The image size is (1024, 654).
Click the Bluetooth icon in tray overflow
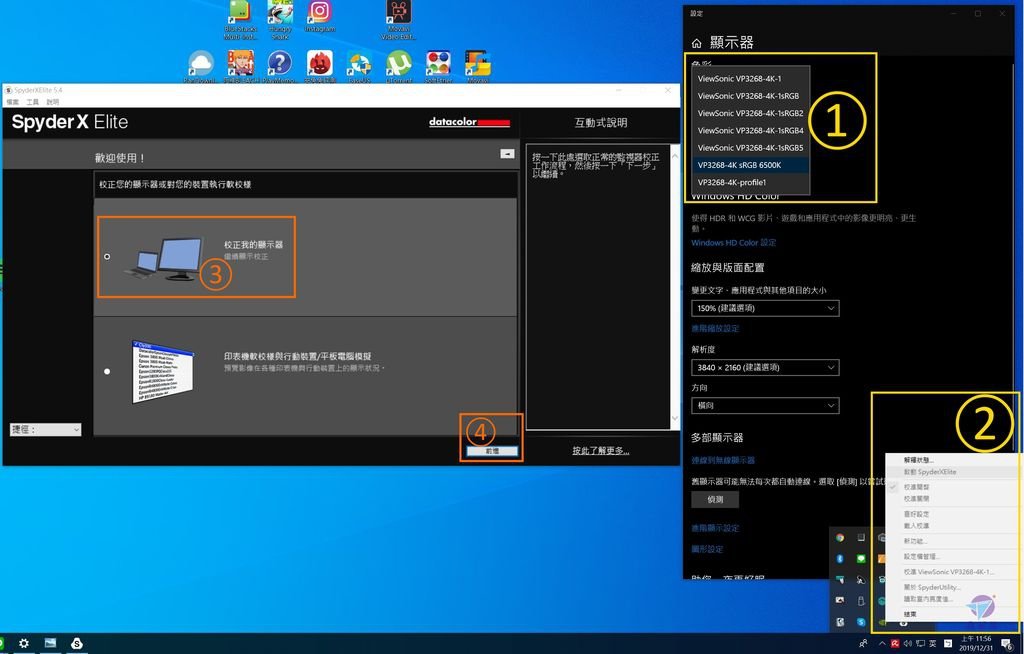pos(840,559)
